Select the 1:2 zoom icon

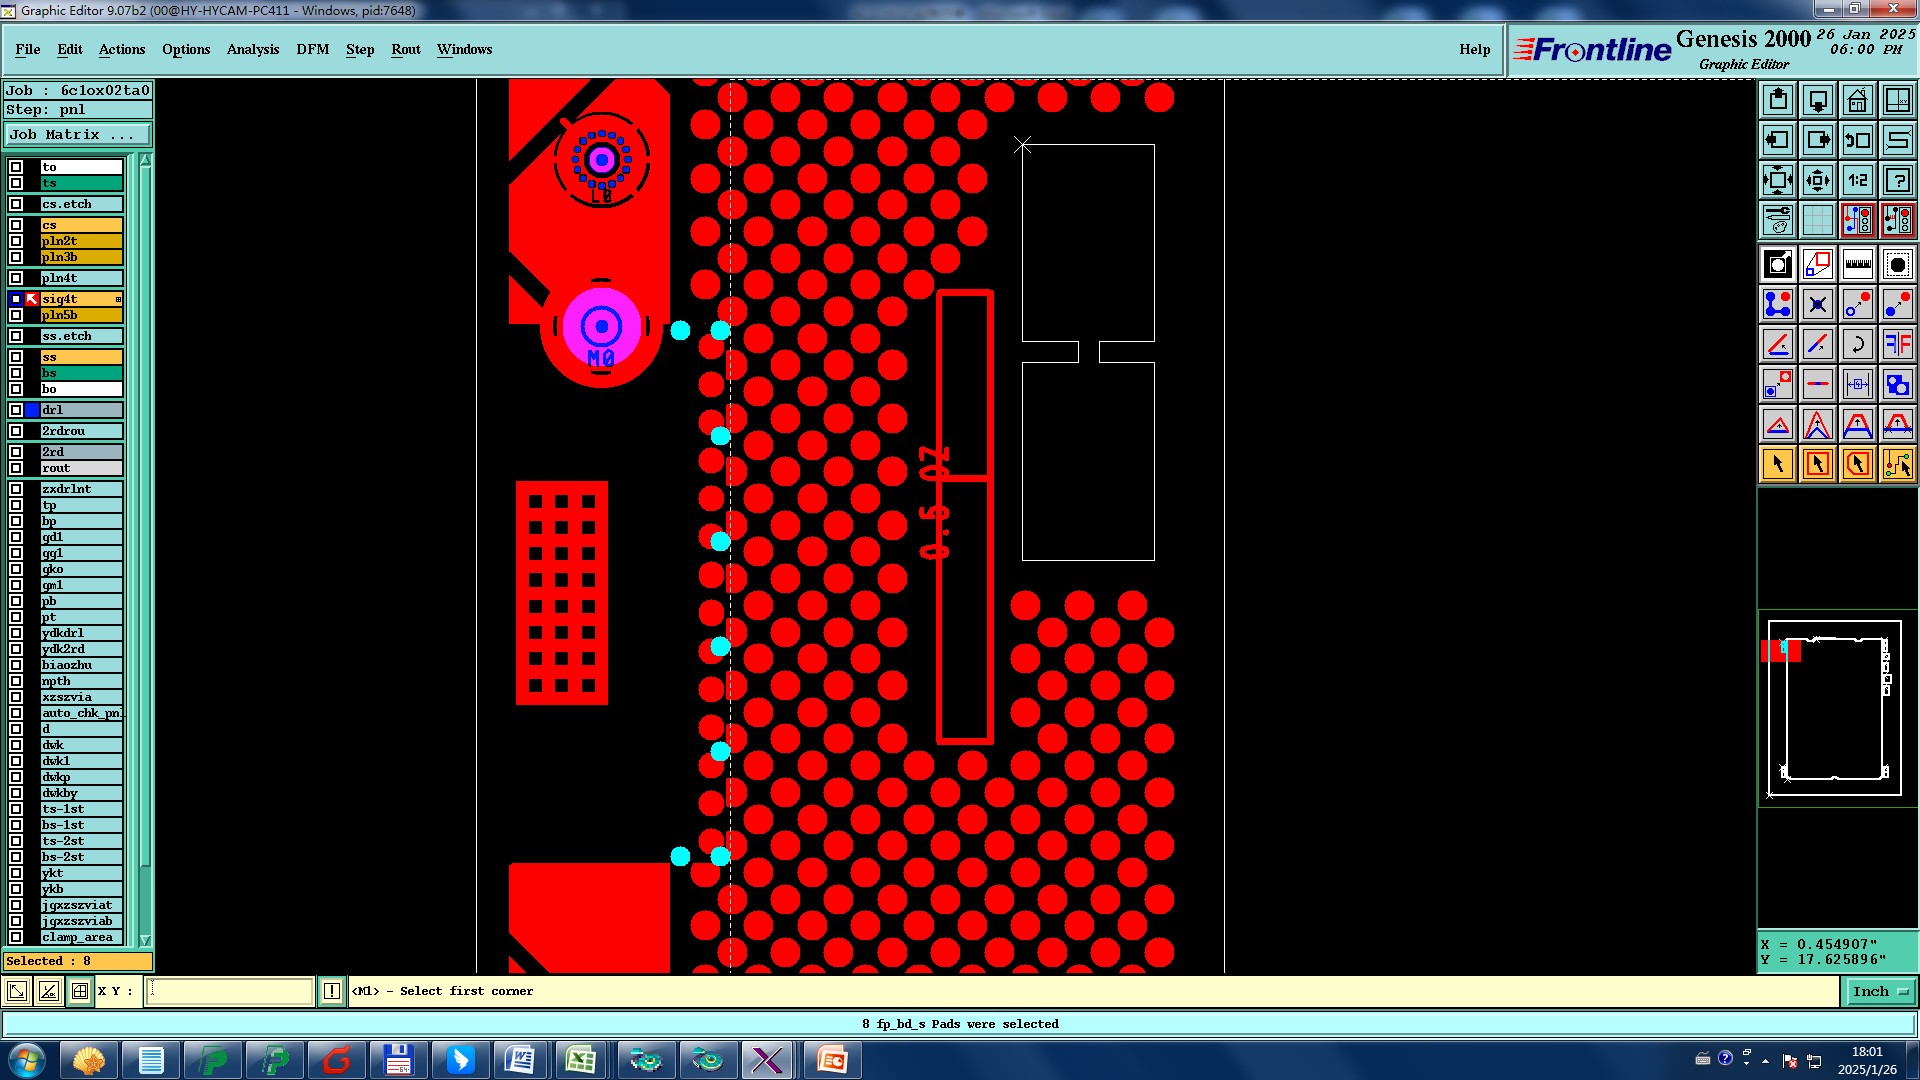tap(1857, 180)
